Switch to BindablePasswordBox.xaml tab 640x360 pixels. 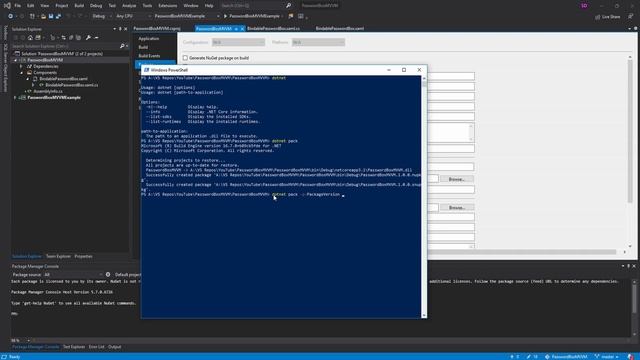pyautogui.click(x=340, y=29)
